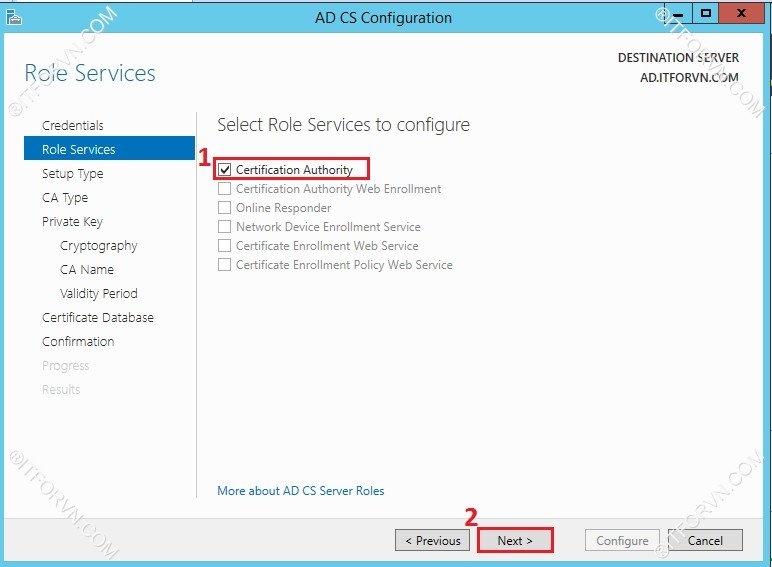This screenshot has height=567, width=772.
Task: Navigate to the CA Name page
Action: 86,269
